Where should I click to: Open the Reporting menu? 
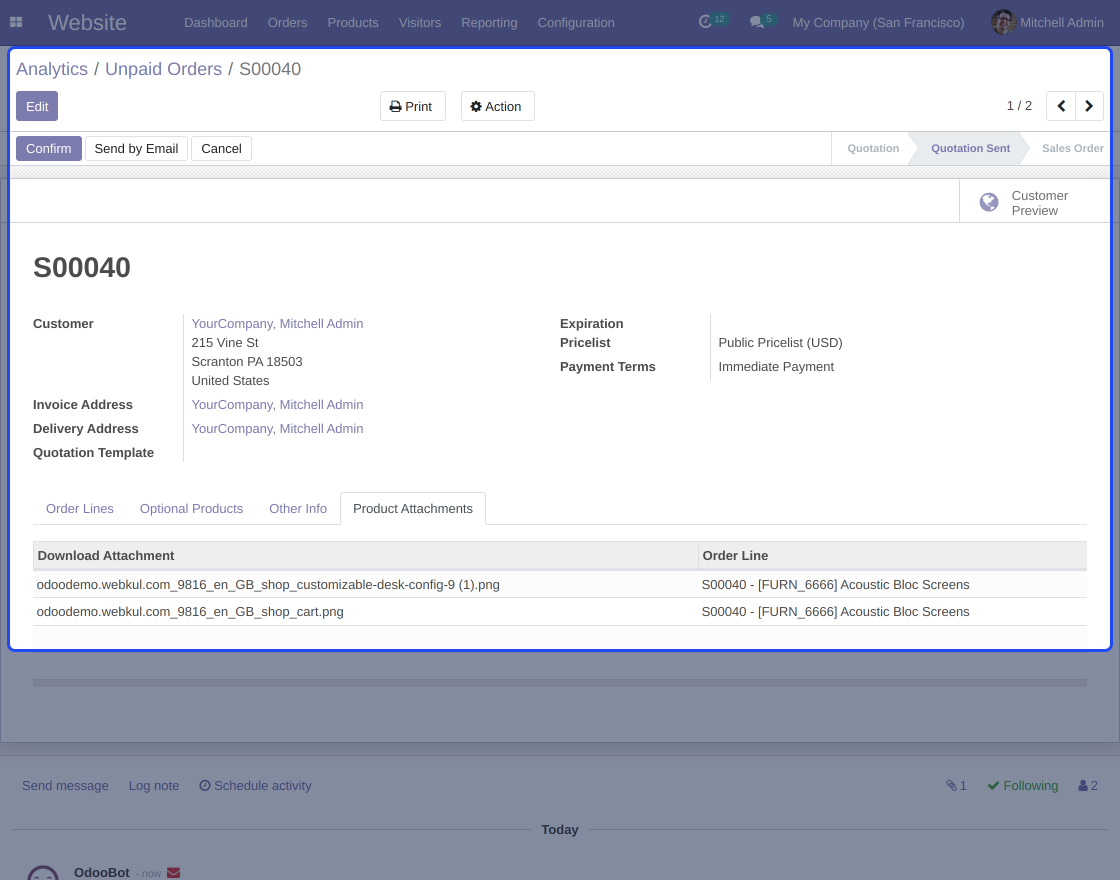tap(489, 23)
